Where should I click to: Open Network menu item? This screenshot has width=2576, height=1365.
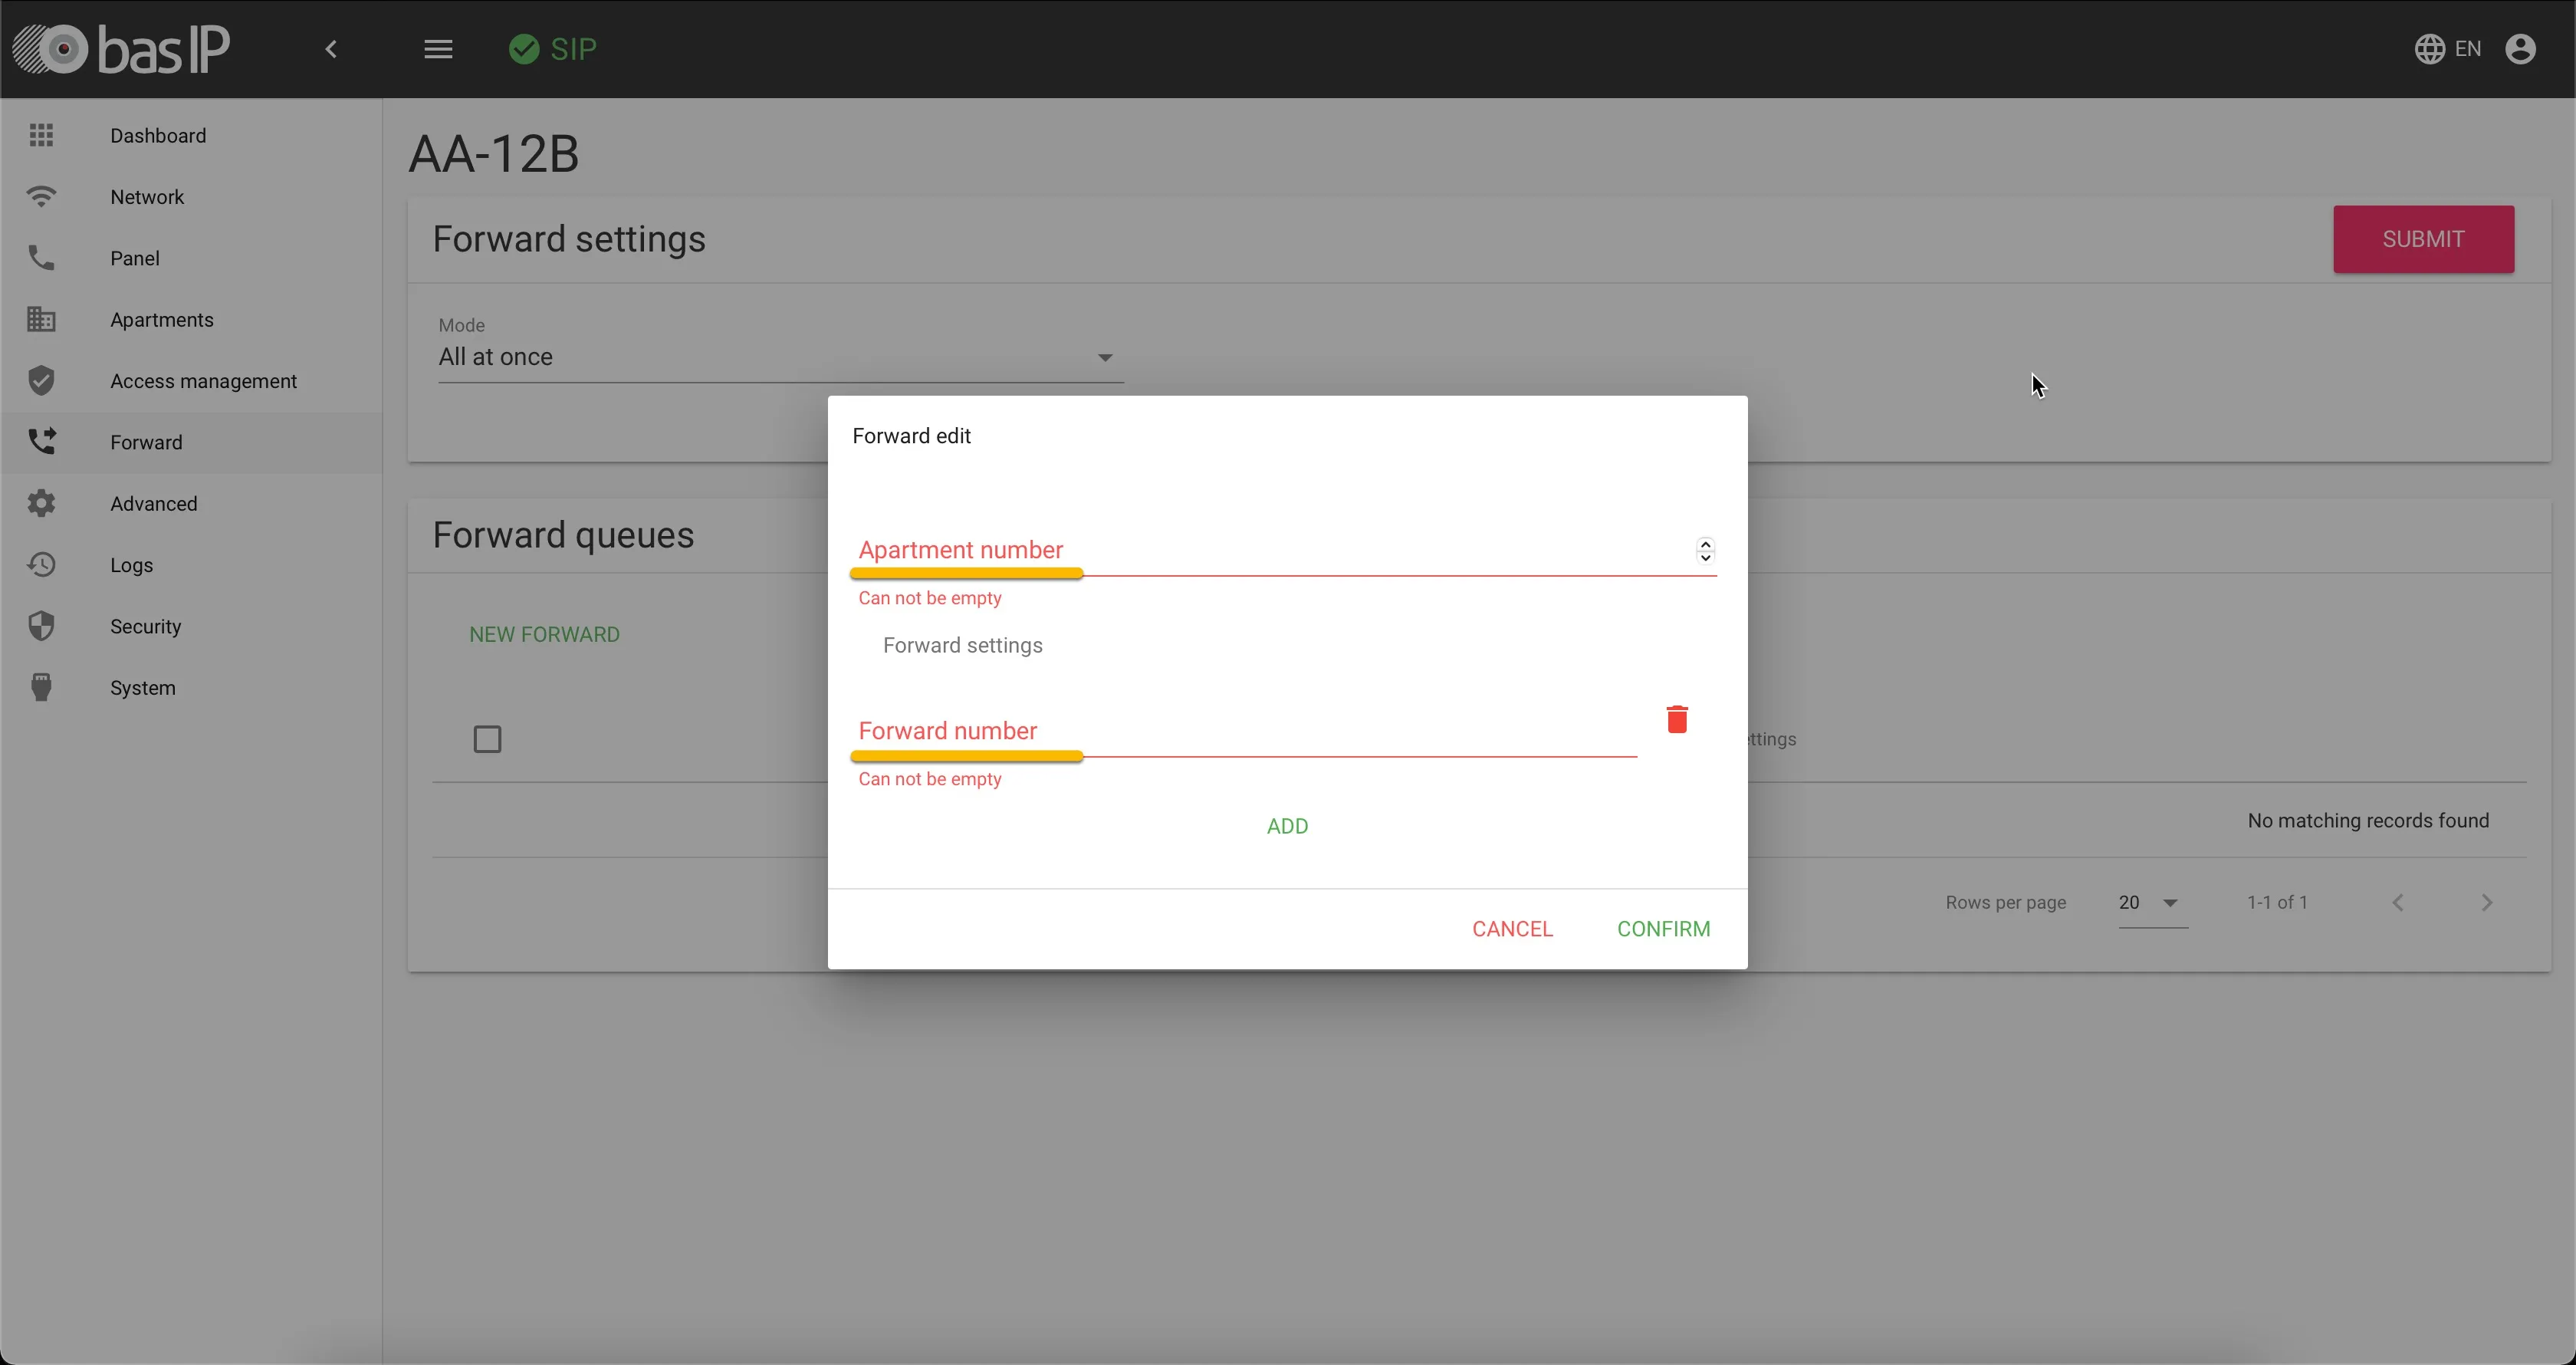click(191, 197)
